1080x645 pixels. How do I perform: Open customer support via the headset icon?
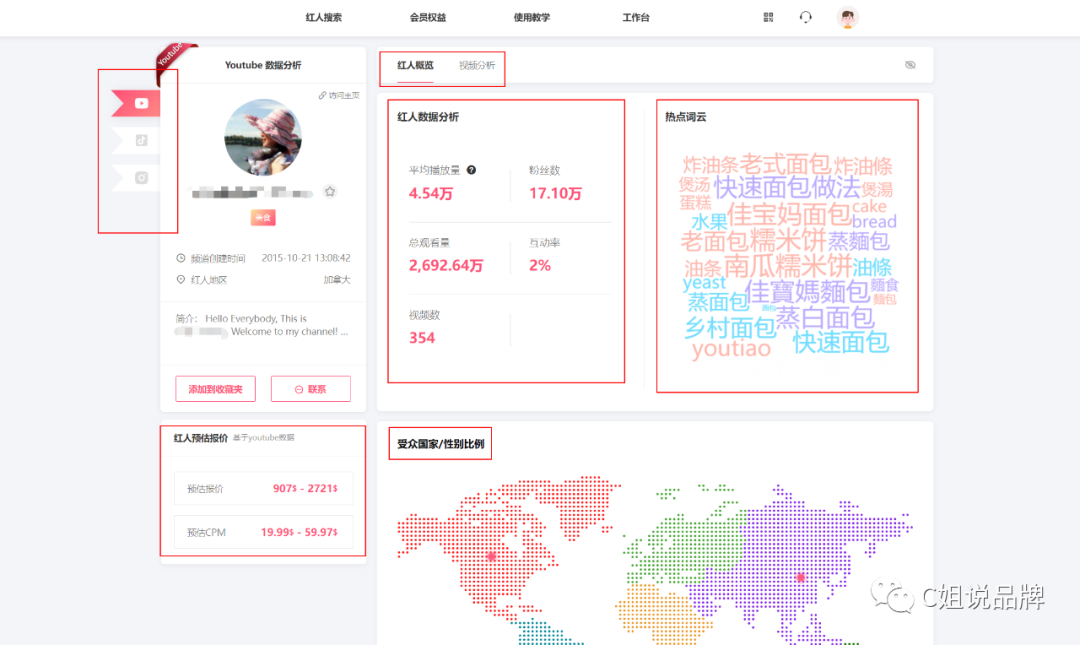806,17
